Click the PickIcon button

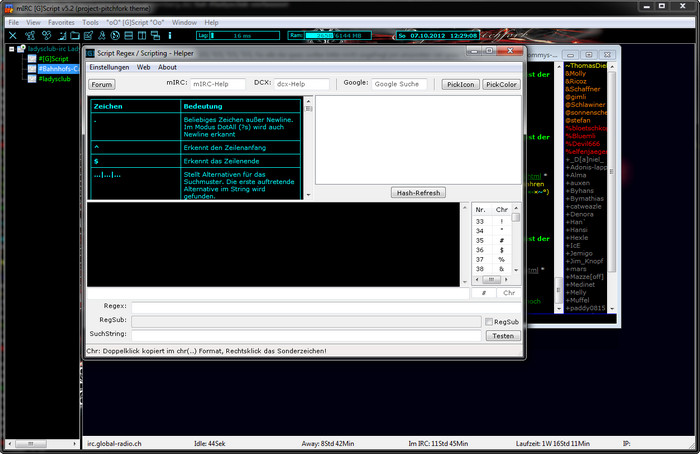pyautogui.click(x=461, y=84)
